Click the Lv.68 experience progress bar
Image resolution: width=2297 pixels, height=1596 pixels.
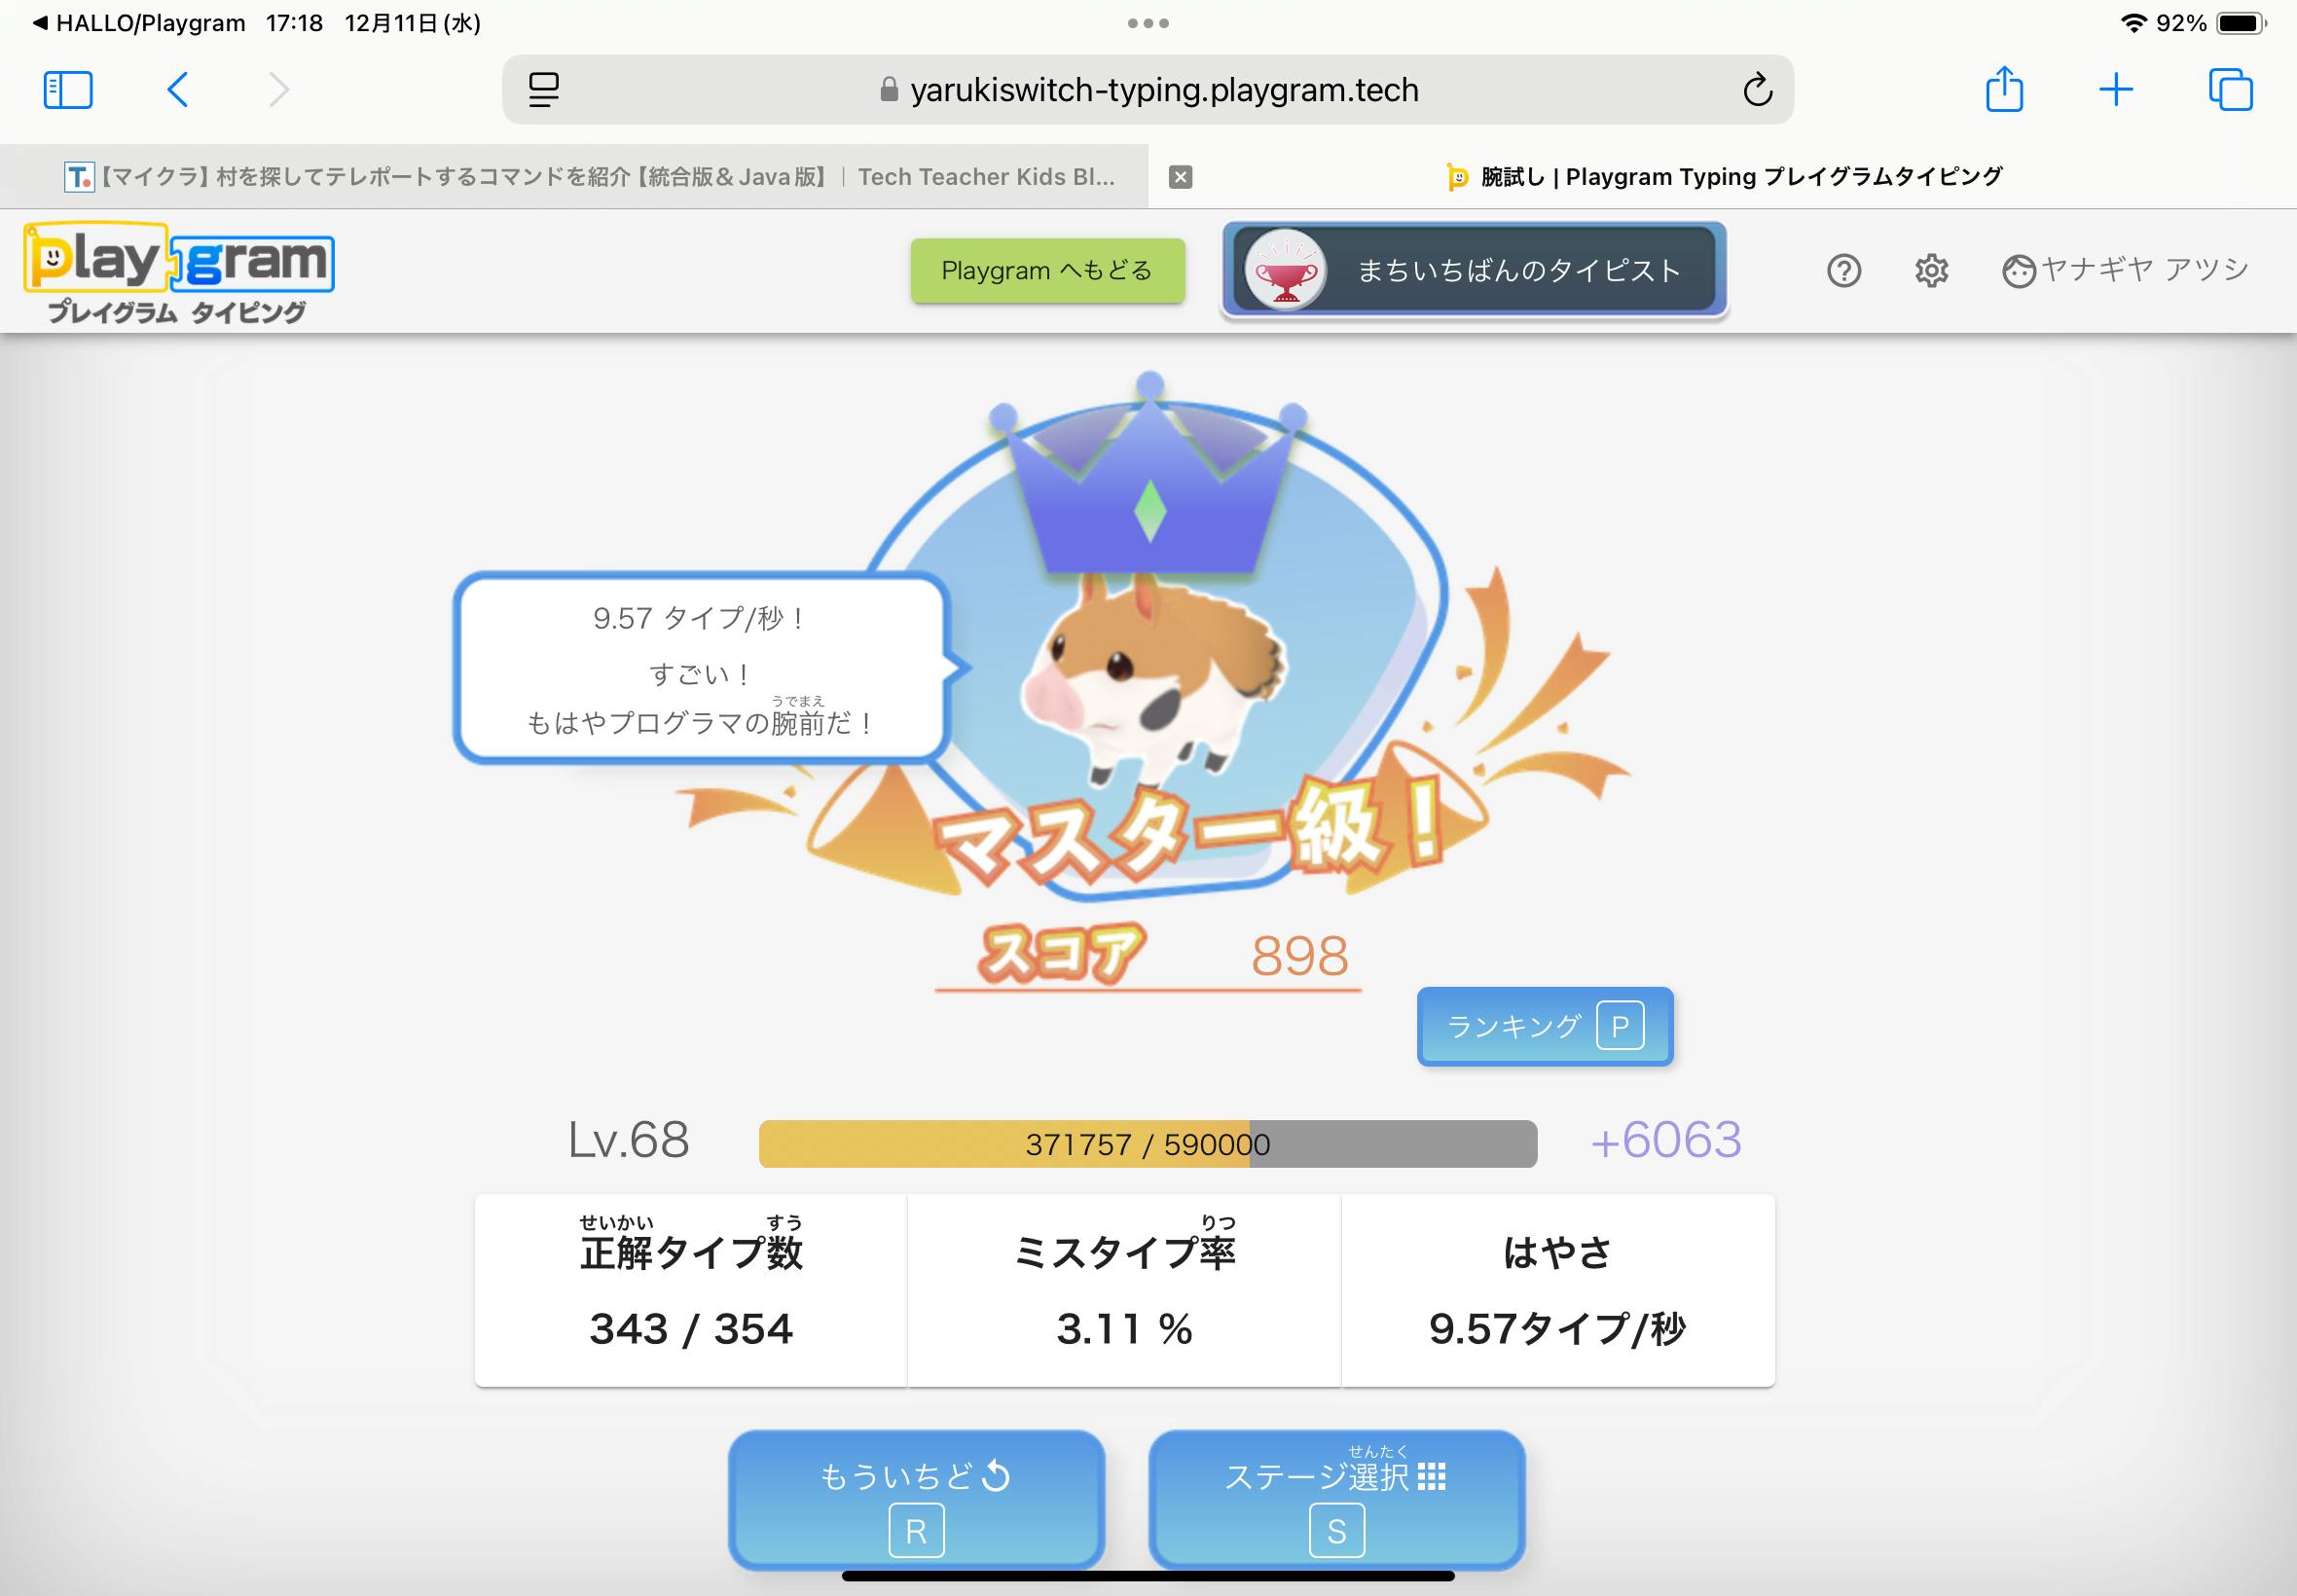1147,1143
